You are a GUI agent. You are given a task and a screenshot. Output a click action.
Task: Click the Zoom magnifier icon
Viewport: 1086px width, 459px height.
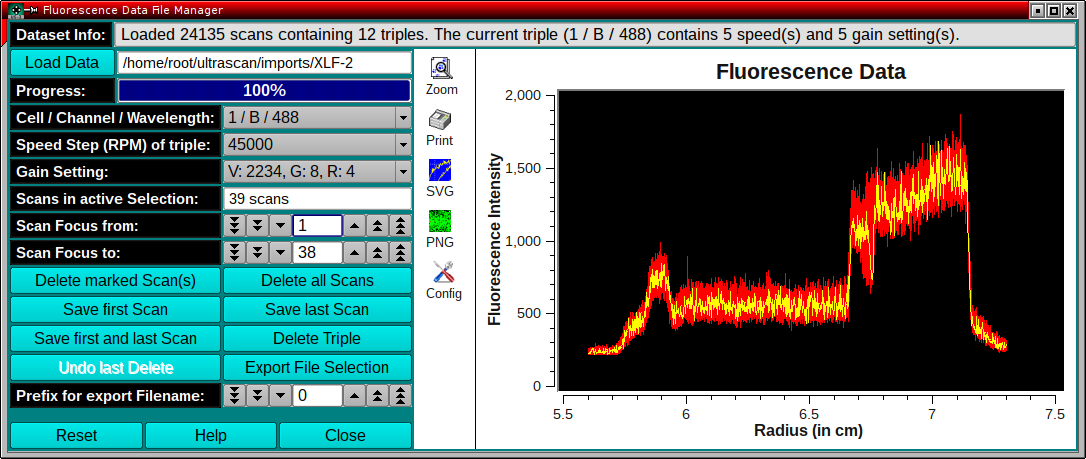click(x=441, y=69)
